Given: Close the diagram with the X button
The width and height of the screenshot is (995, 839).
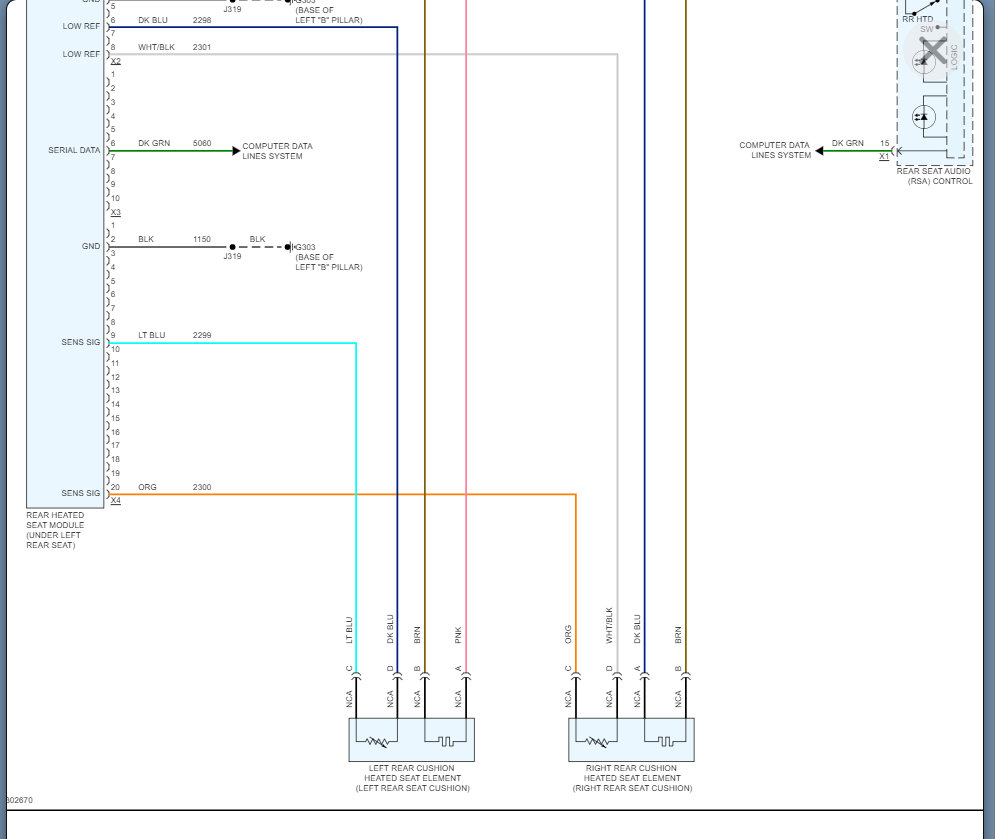Looking at the screenshot, I should [933, 51].
